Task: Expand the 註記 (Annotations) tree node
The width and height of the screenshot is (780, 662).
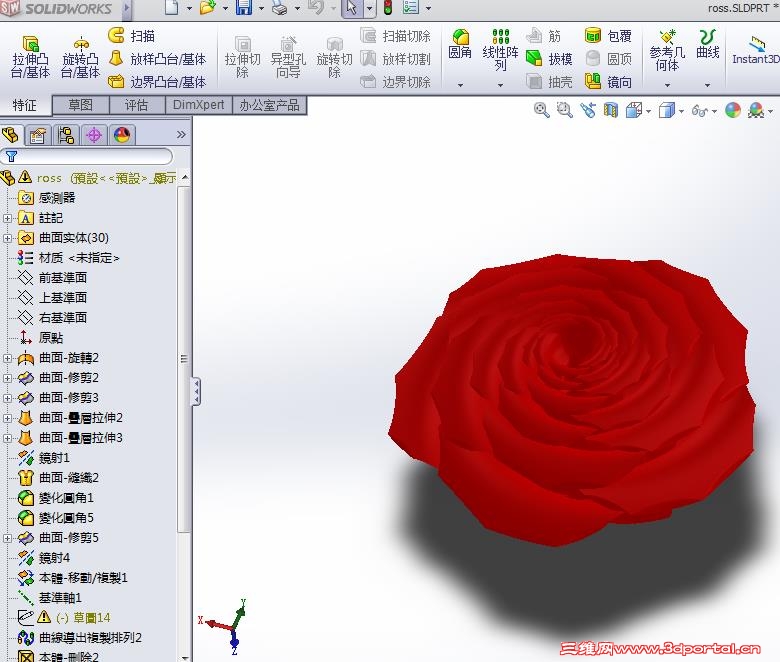Action: [x=7, y=218]
